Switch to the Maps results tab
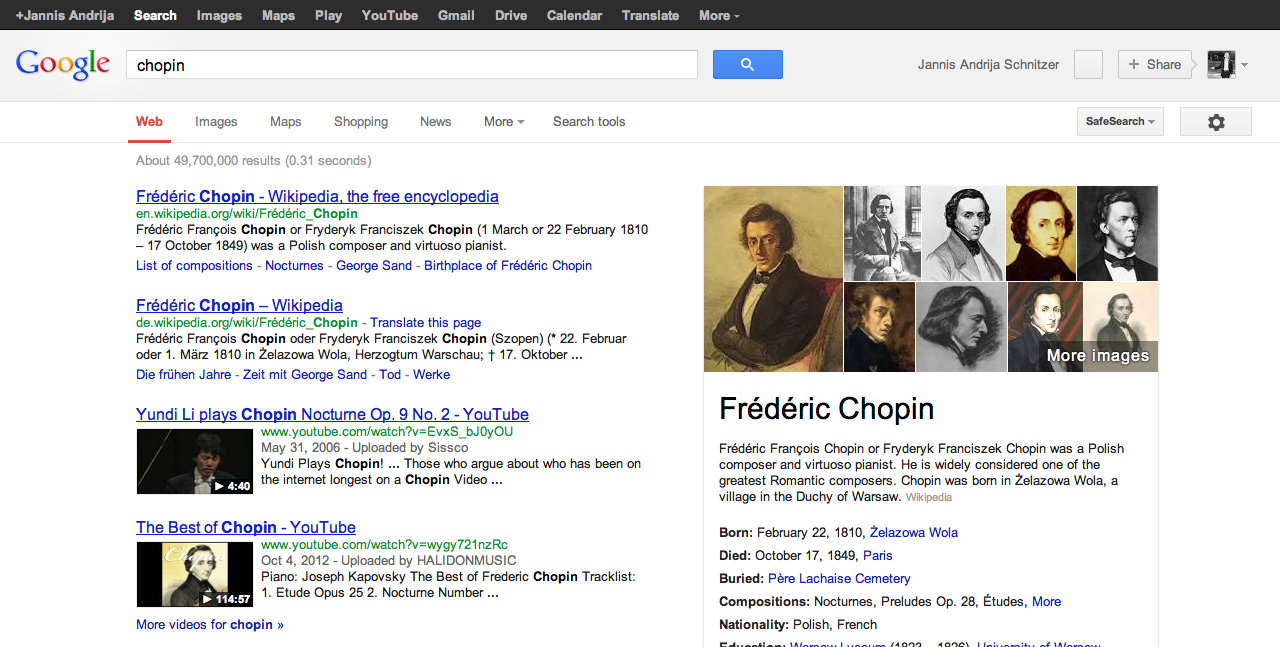This screenshot has width=1280, height=647. coord(285,122)
